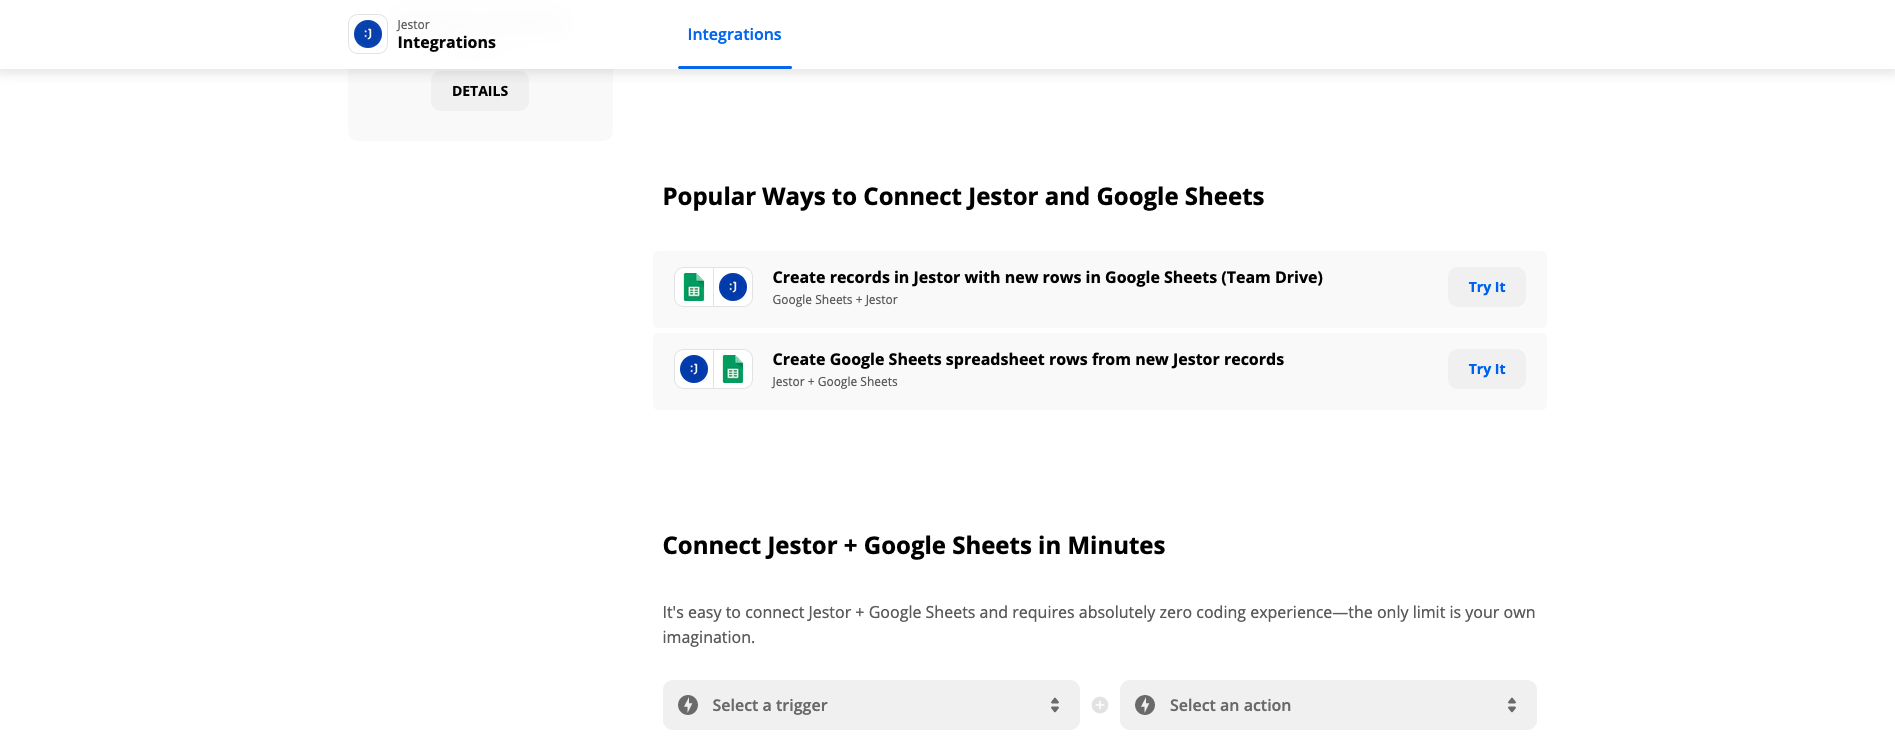
Task: Click Google Sheets icon in the second integration row
Action: click(733, 369)
